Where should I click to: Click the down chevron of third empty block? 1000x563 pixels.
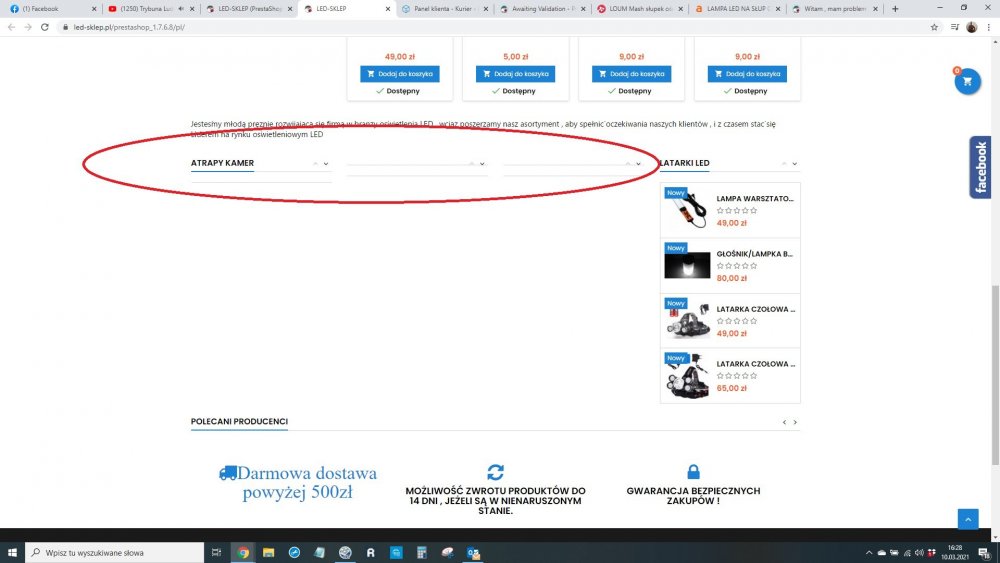[x=638, y=164]
